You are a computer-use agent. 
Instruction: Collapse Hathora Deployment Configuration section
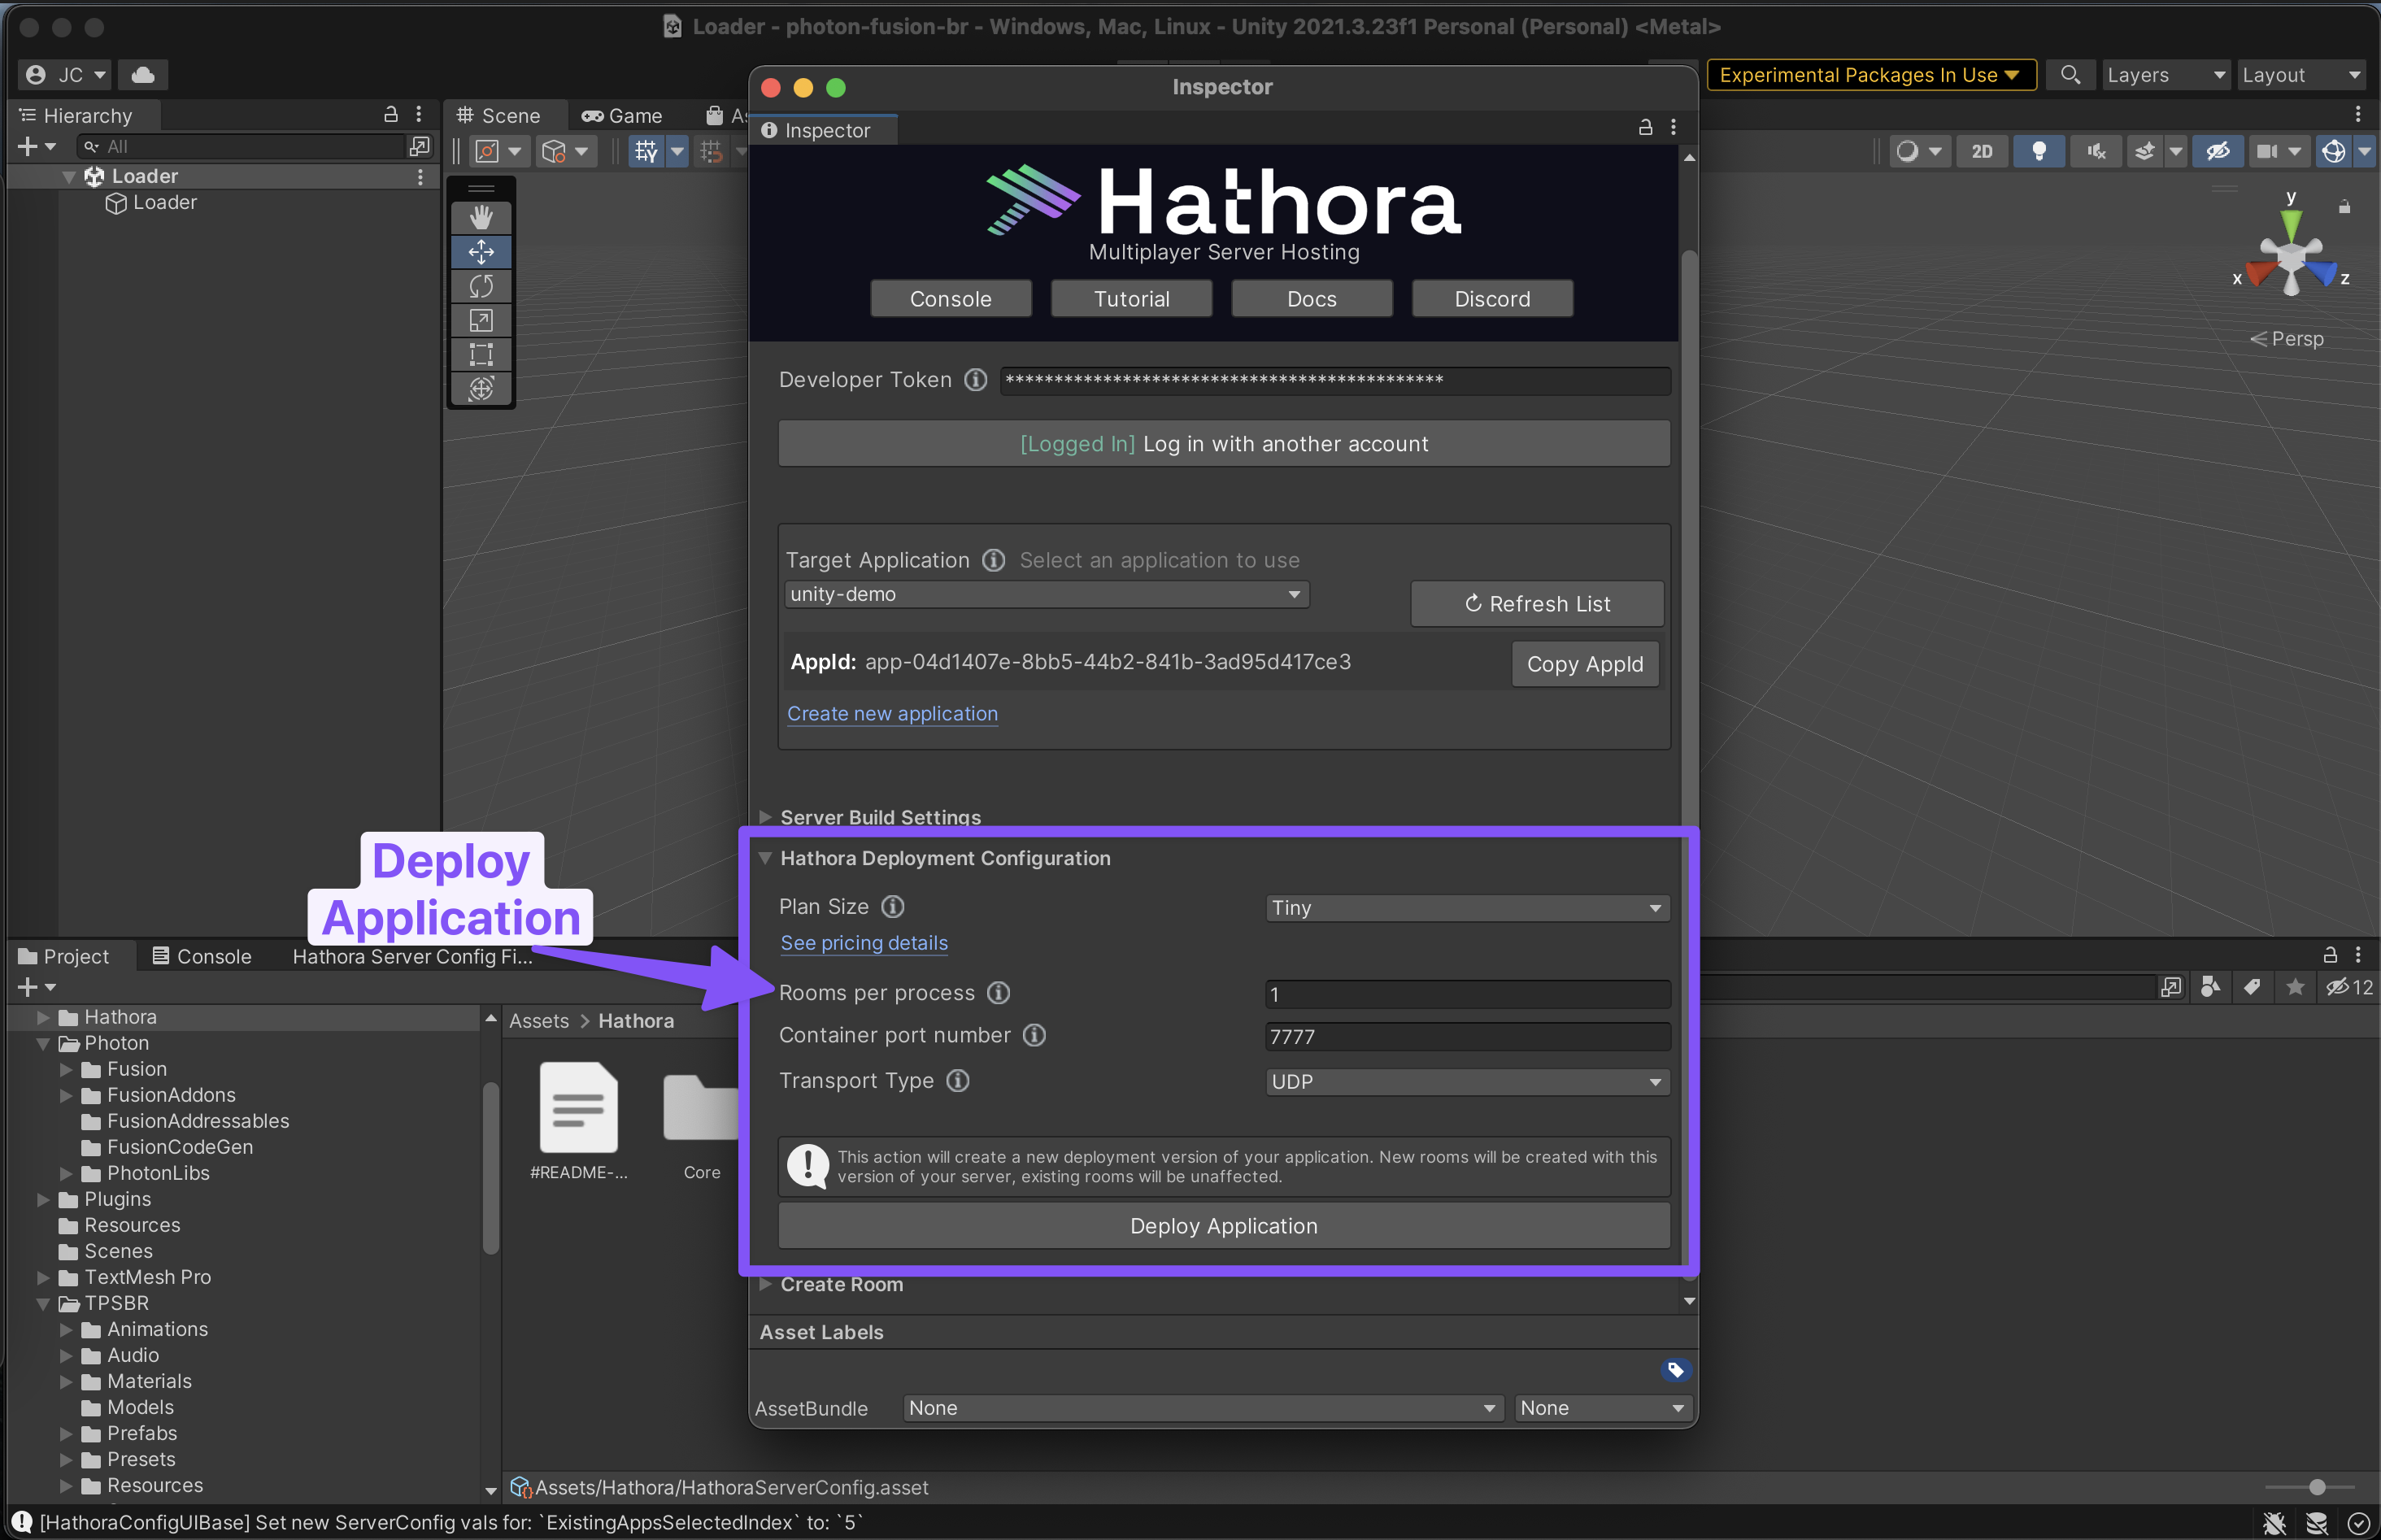pos(766,858)
